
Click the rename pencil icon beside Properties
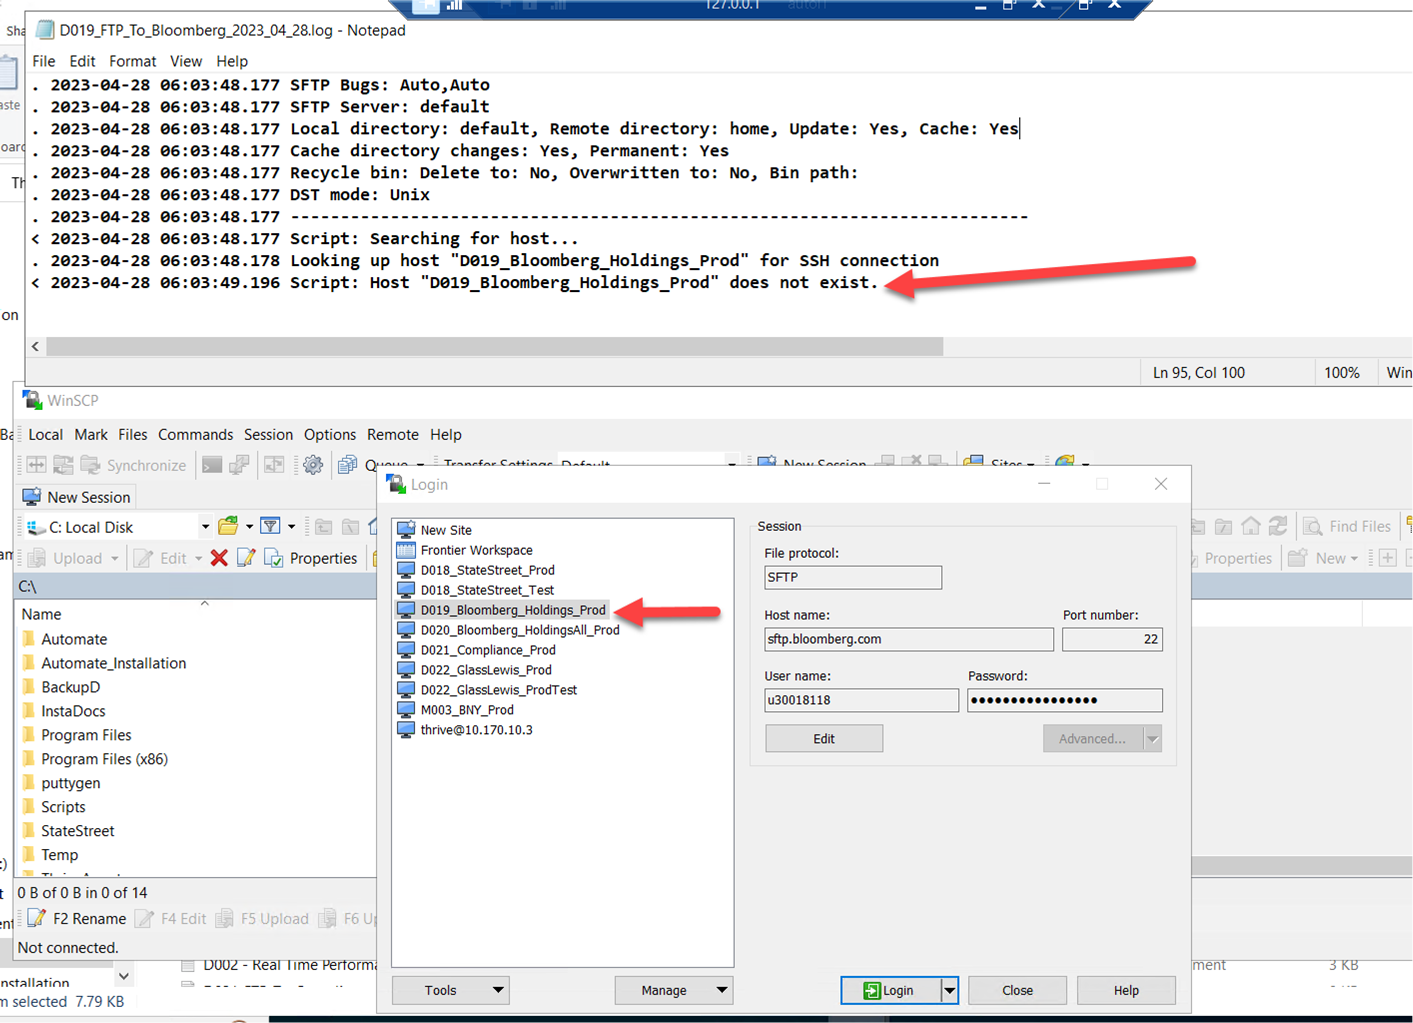coord(246,558)
